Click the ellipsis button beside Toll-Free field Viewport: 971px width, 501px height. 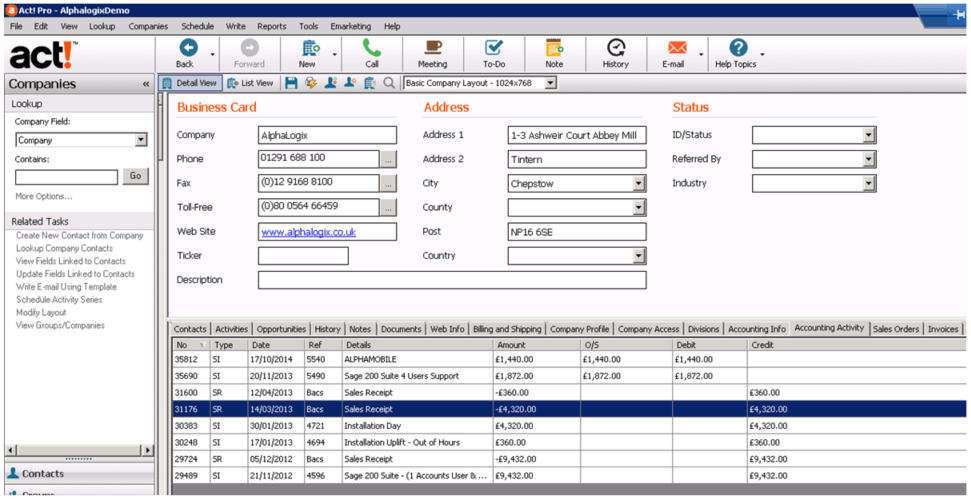coord(388,208)
